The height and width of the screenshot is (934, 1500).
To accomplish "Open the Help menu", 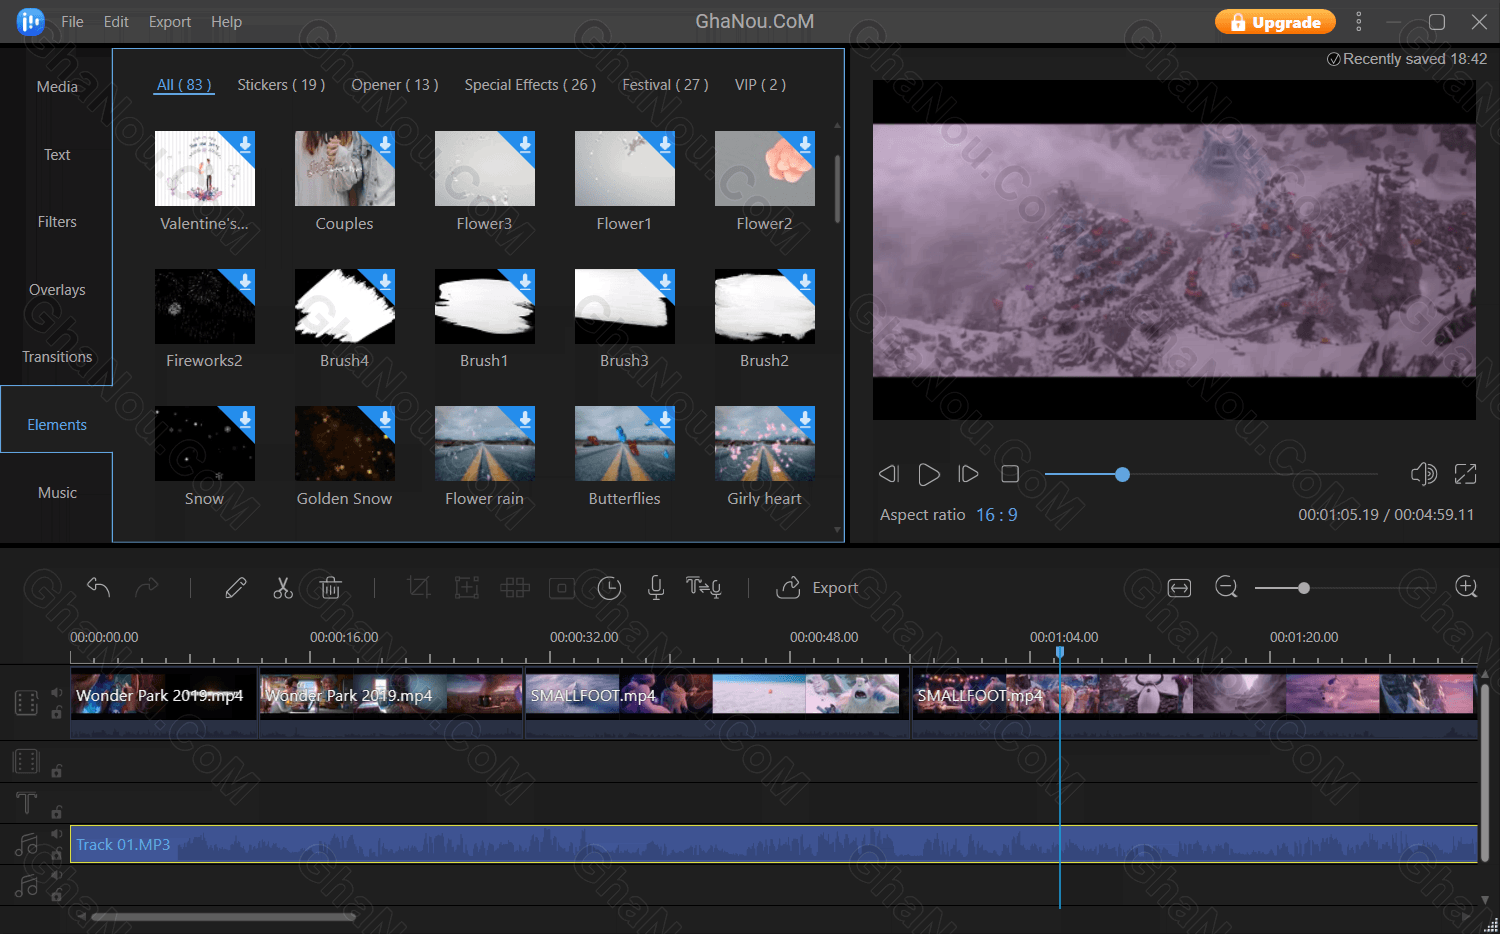I will (x=226, y=22).
